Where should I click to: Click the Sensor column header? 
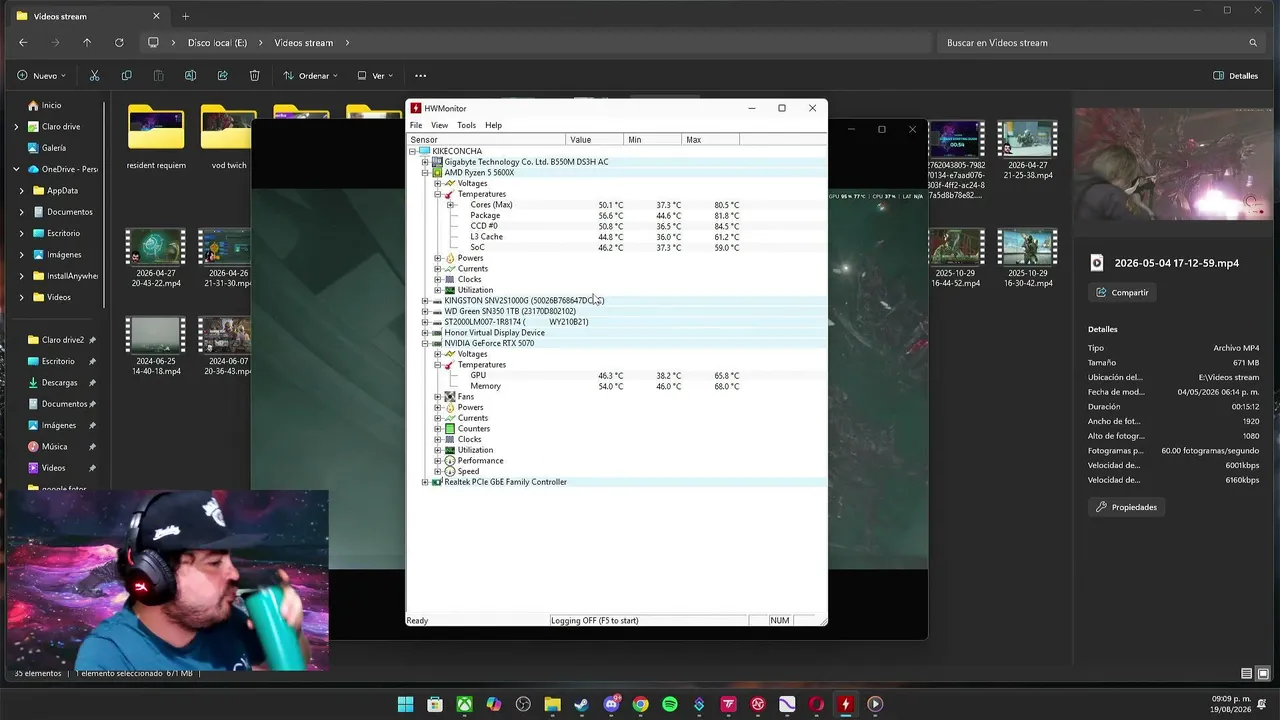pos(487,140)
